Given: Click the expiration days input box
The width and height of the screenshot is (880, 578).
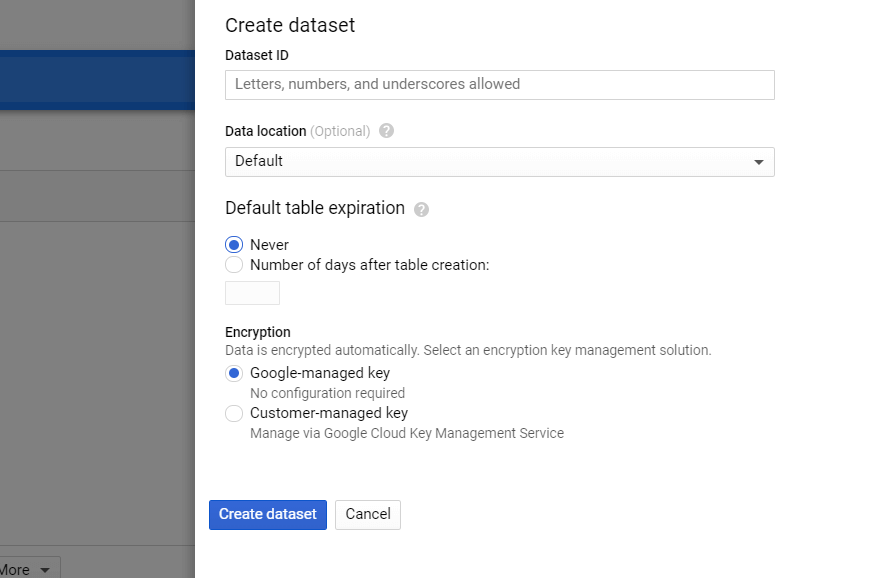Looking at the screenshot, I should click(251, 292).
